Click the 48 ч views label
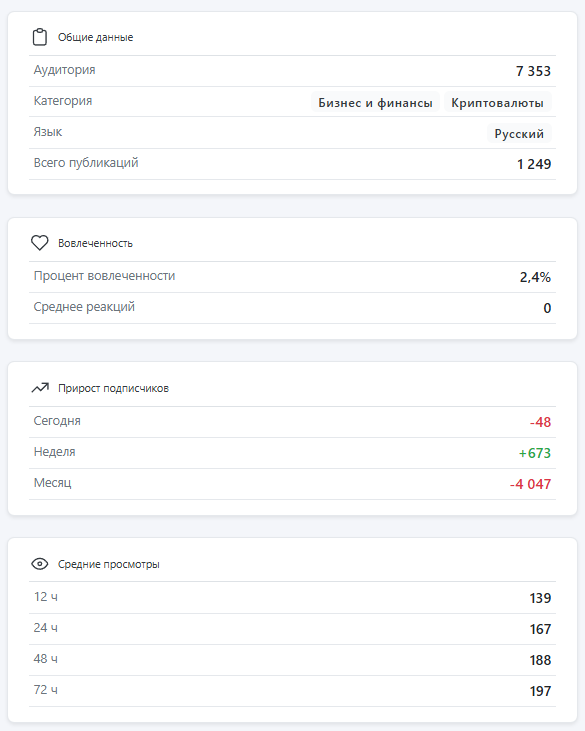 point(46,659)
